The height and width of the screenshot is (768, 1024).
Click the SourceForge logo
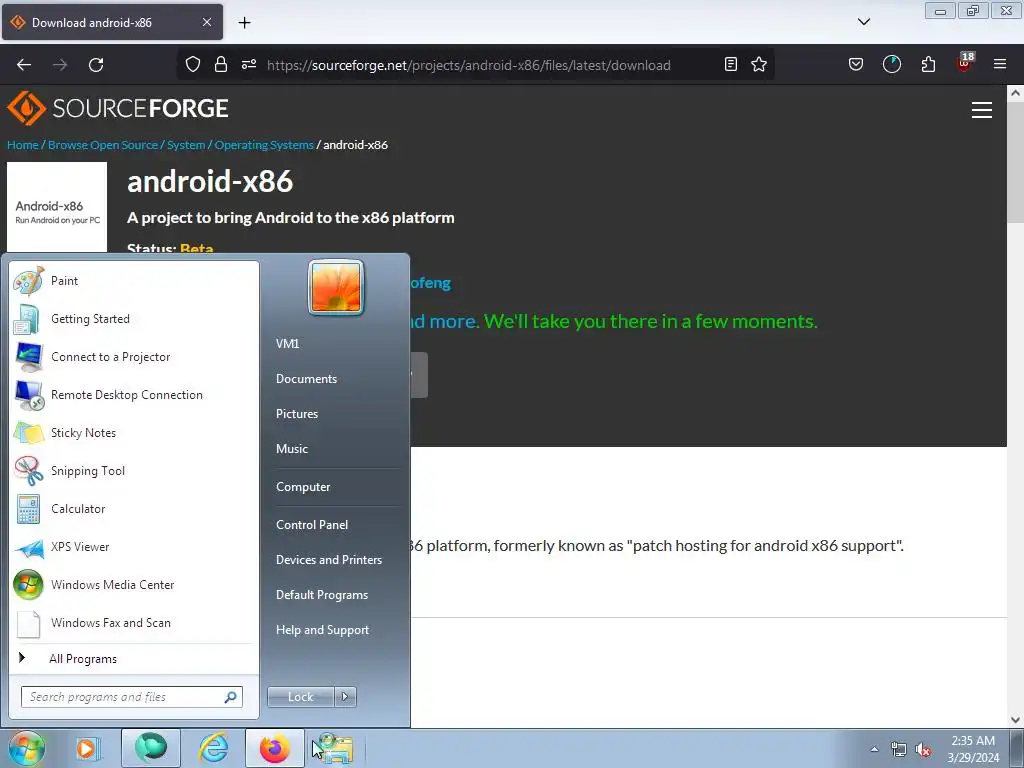(118, 108)
